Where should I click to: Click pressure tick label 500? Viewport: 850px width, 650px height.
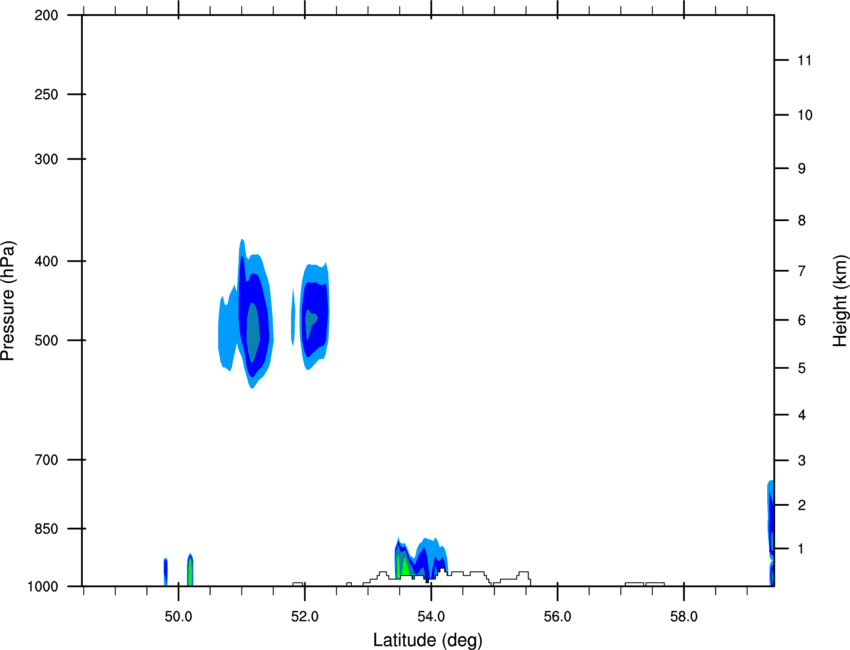(46, 340)
